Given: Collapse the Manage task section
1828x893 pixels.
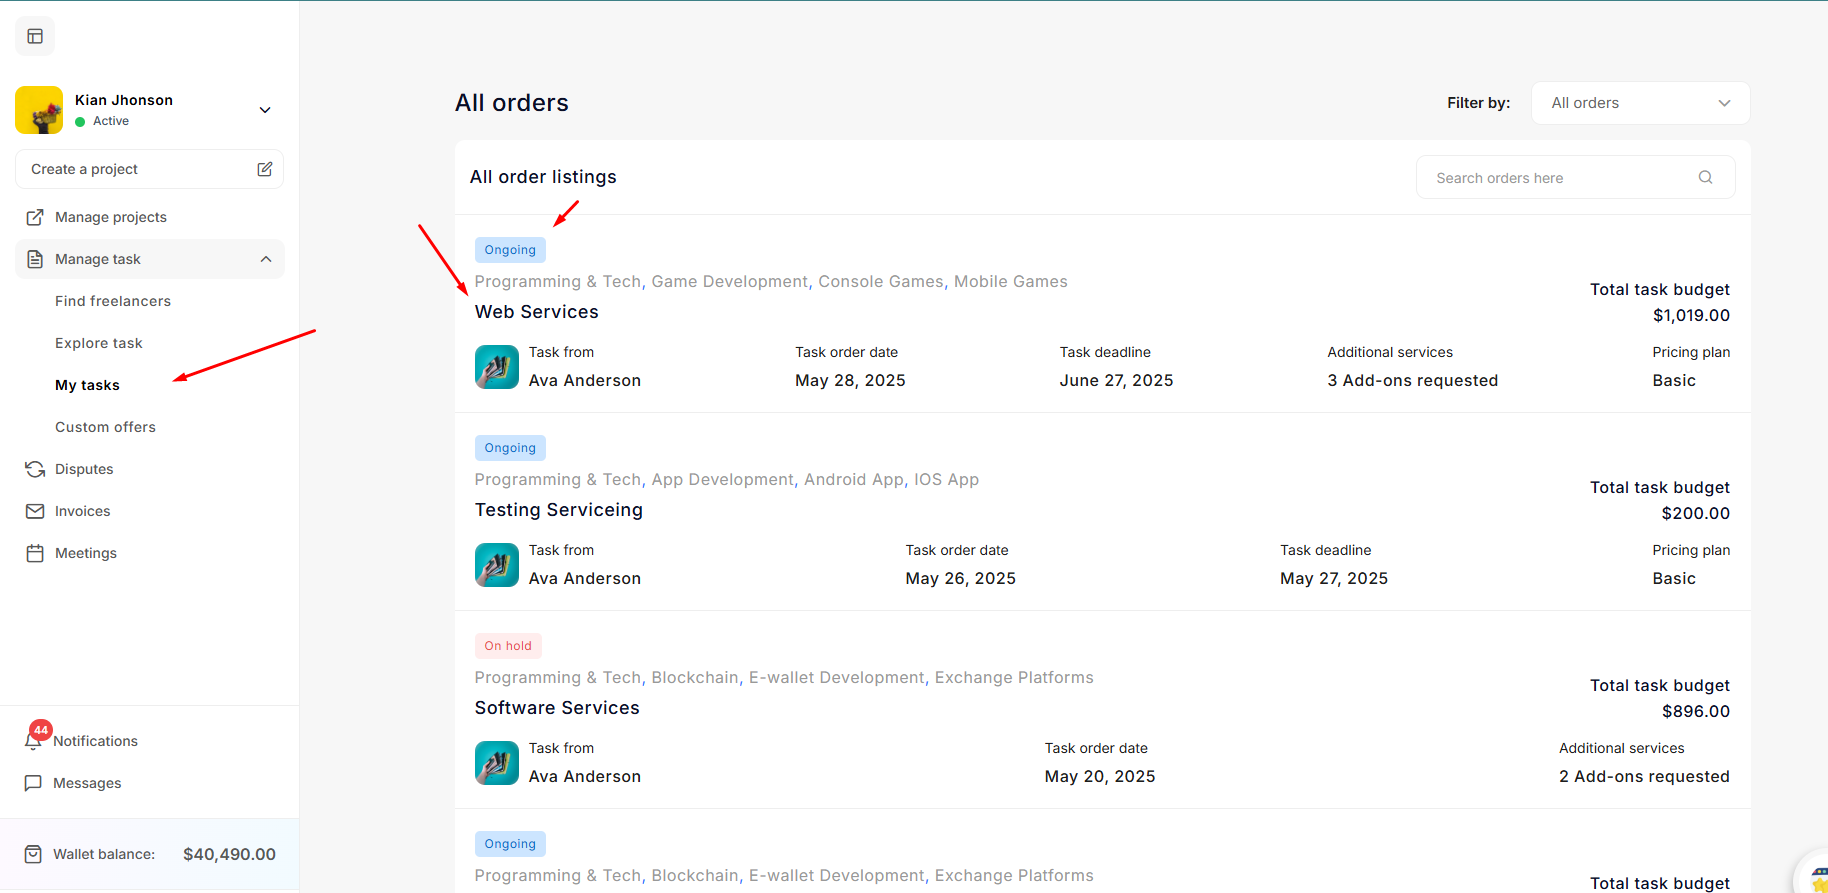Looking at the screenshot, I should coord(266,259).
